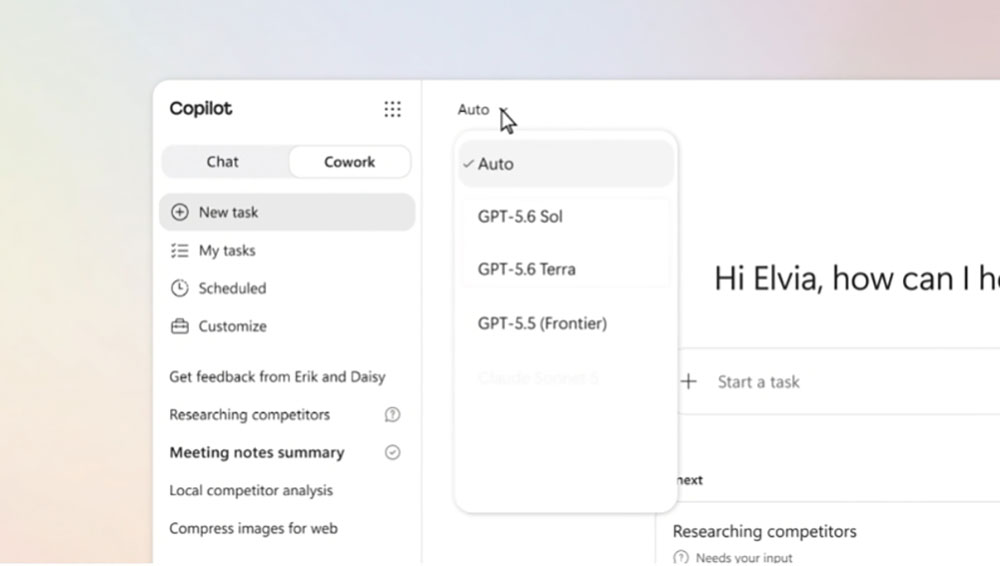Image resolution: width=1000 pixels, height=566 pixels.
Task: Open Compress images for web task
Action: [x=253, y=528]
